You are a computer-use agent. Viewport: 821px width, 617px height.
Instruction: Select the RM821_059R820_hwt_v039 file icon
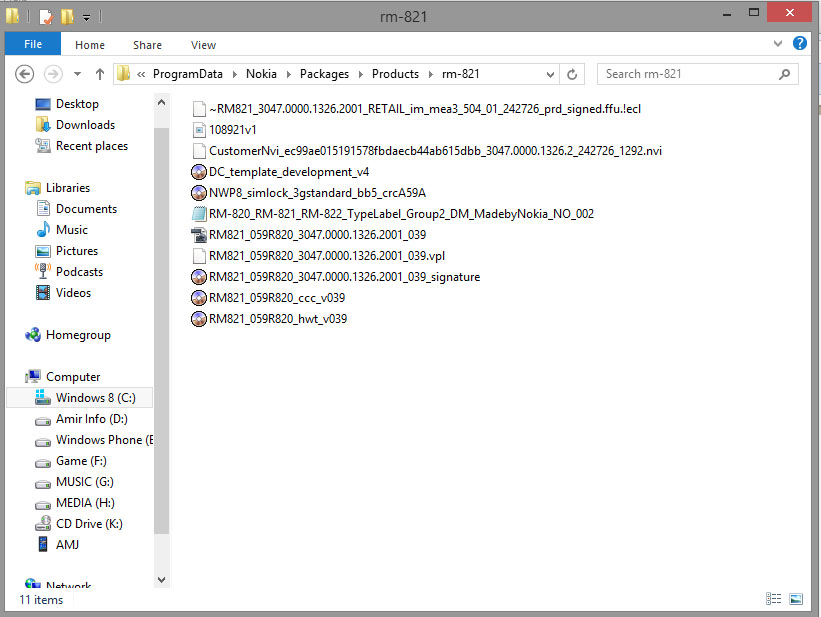point(199,318)
